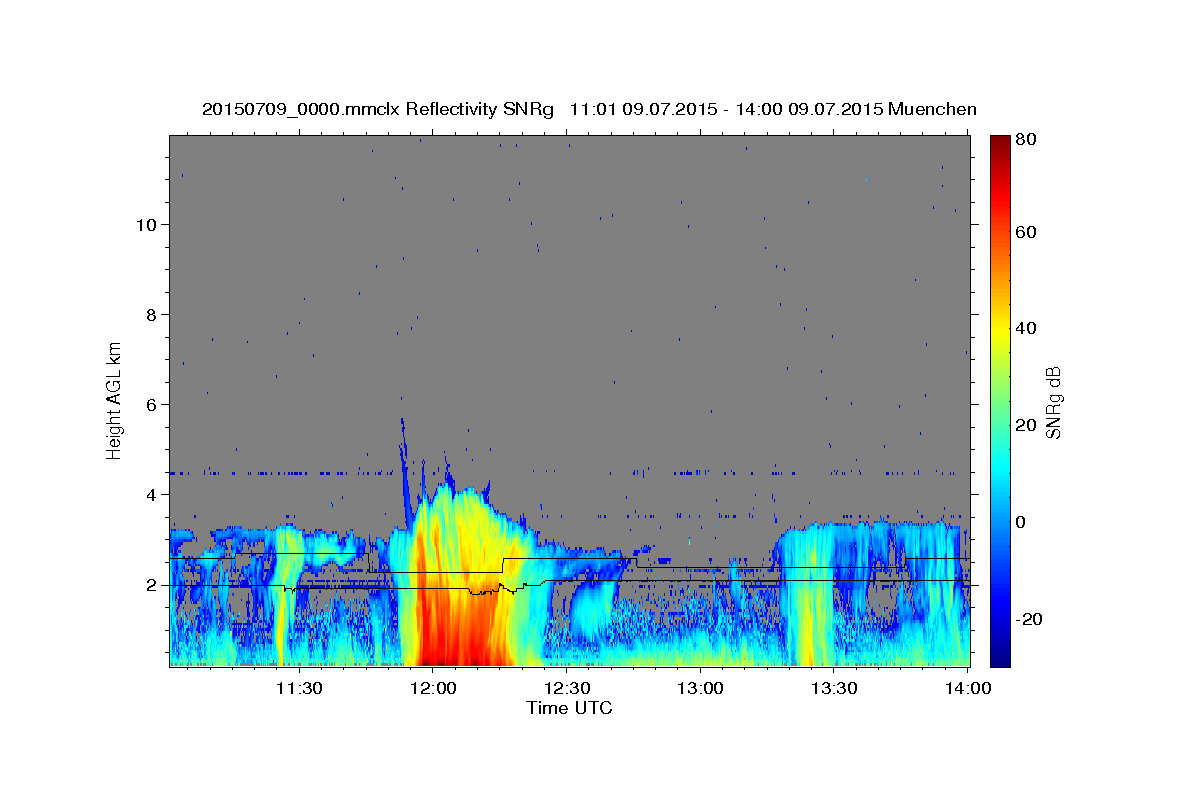Image resolution: width=1200 pixels, height=800 pixels.
Task: Click the 'SNRg dB' colorbar label
Action: tap(1052, 402)
